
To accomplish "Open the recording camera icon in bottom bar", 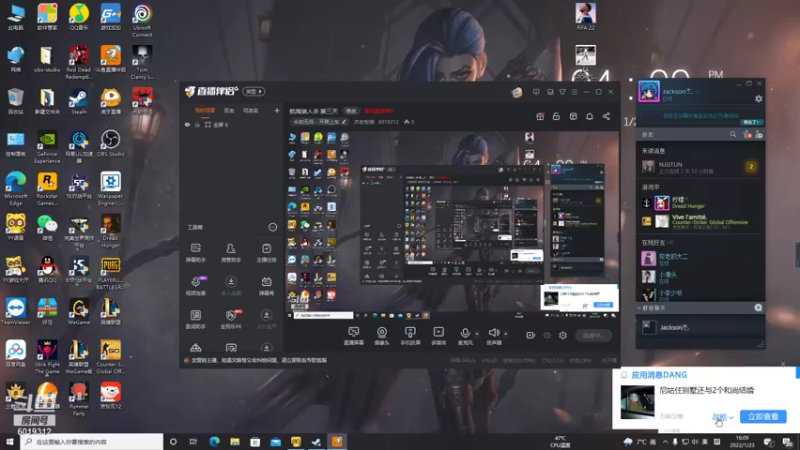I will point(530,335).
